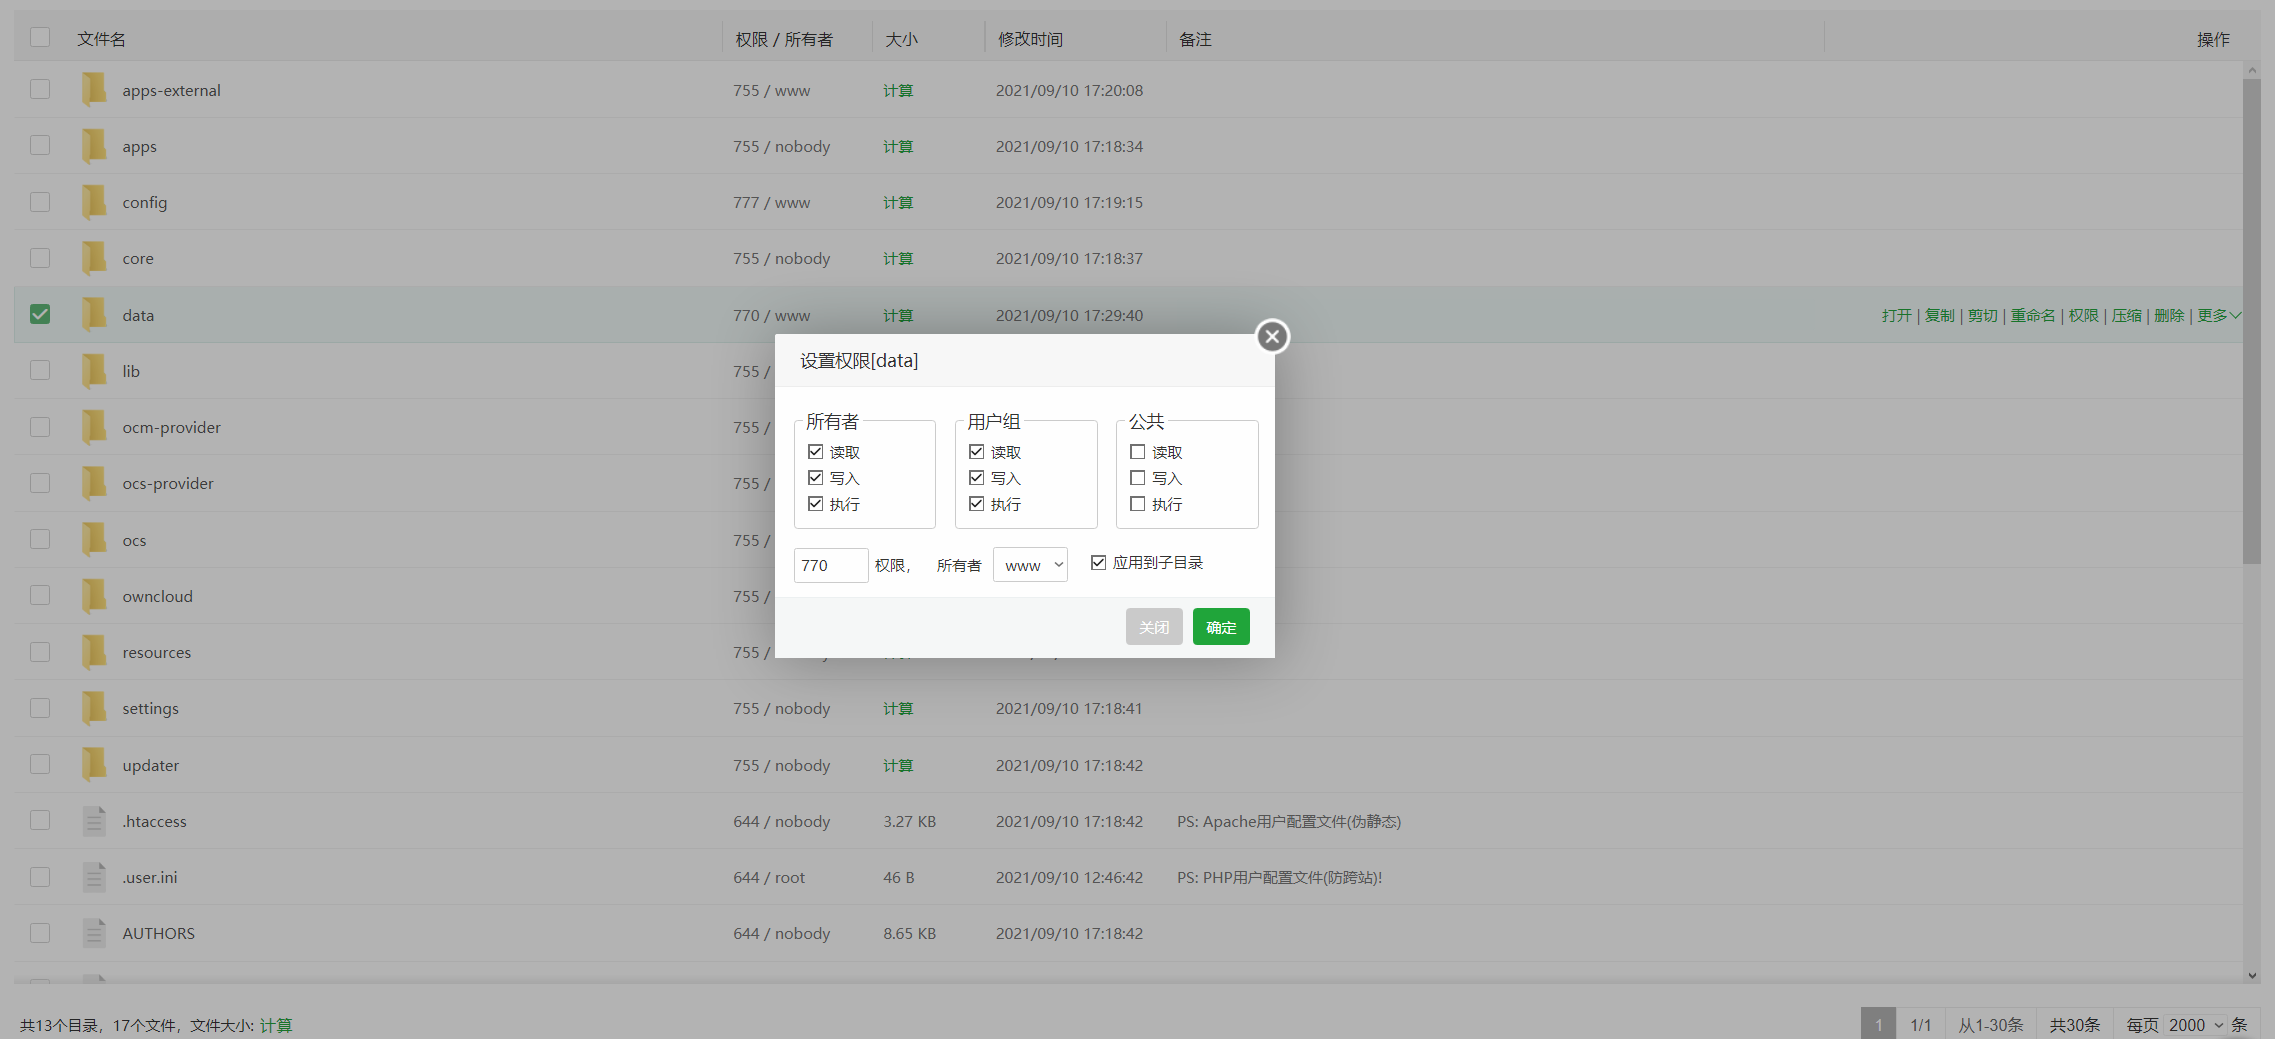Image resolution: width=2275 pixels, height=1039 pixels.
Task: Open the owner (所有者) www dropdown
Action: (1030, 565)
